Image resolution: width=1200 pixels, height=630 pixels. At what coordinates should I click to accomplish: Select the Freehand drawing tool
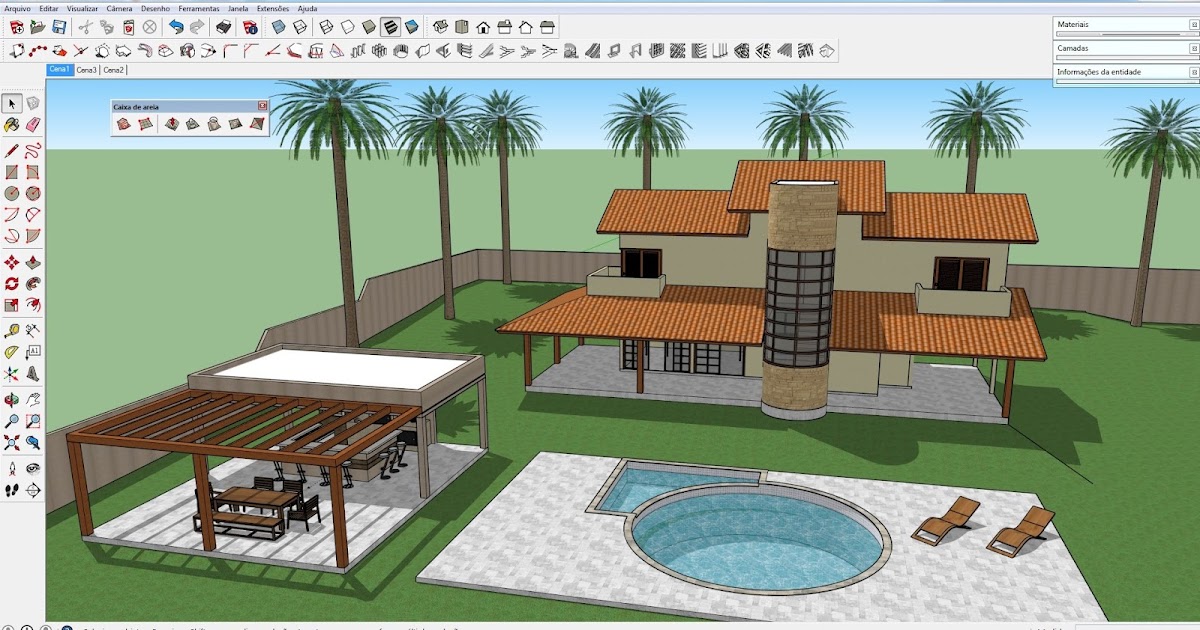point(33,151)
